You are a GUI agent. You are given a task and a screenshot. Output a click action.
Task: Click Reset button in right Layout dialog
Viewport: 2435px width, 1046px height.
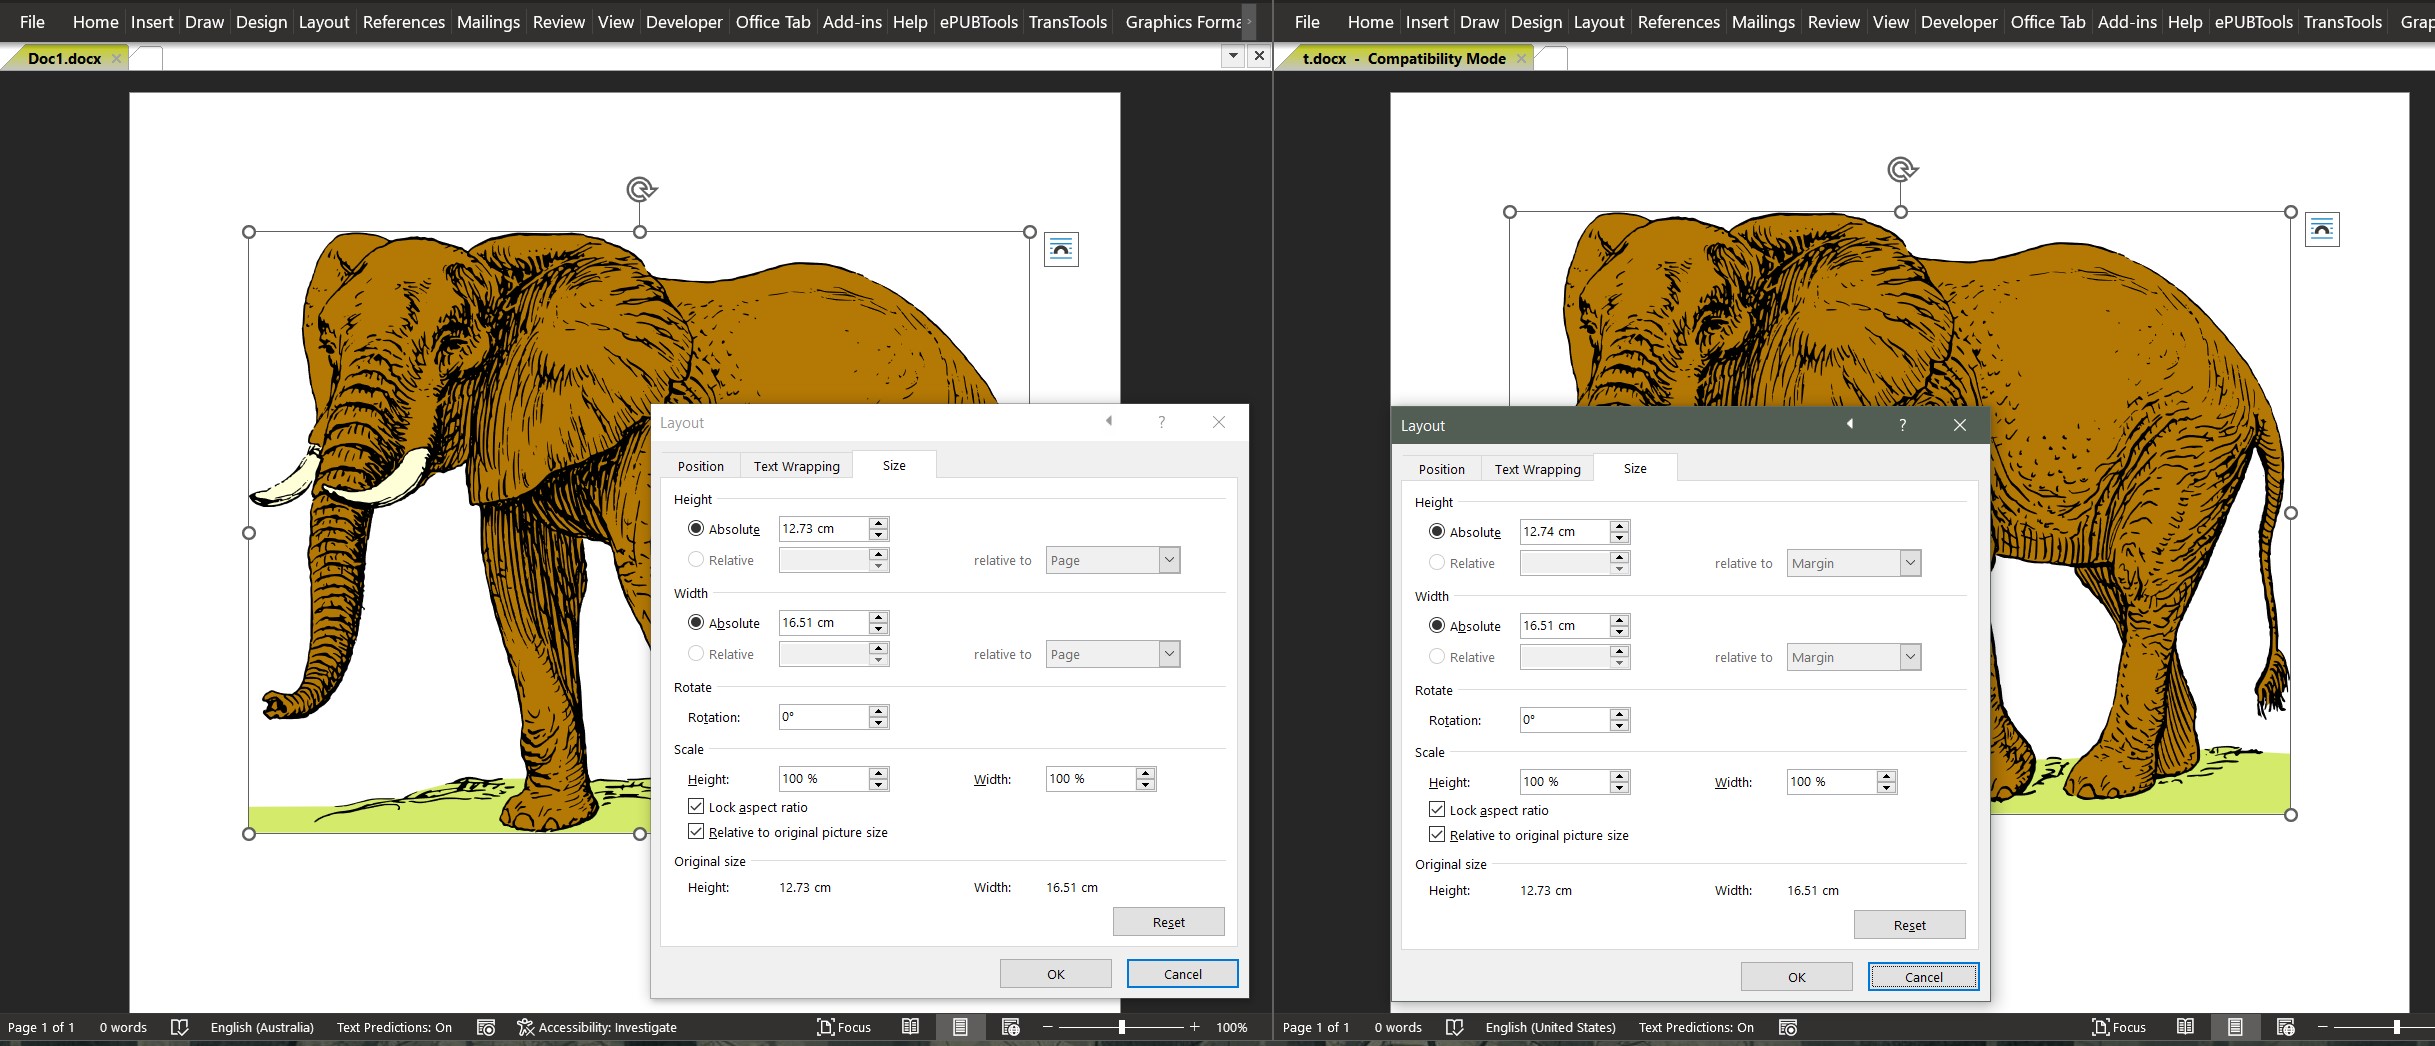pos(1910,925)
